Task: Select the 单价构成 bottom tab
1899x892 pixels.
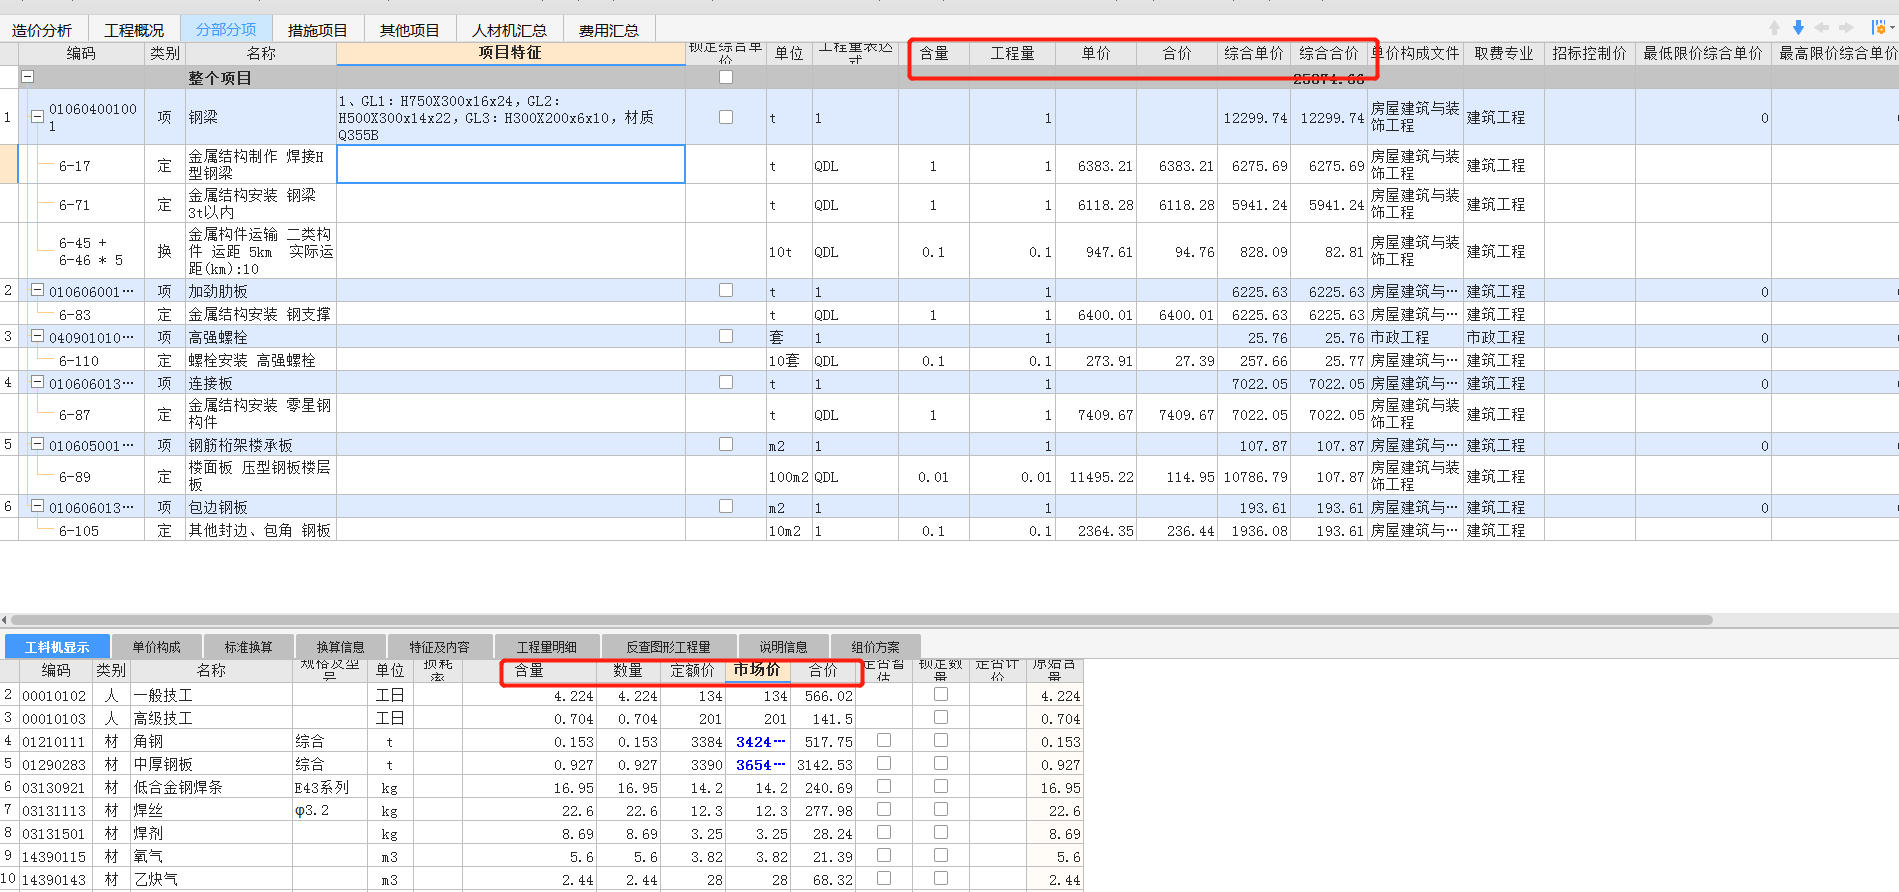Action: 157,647
